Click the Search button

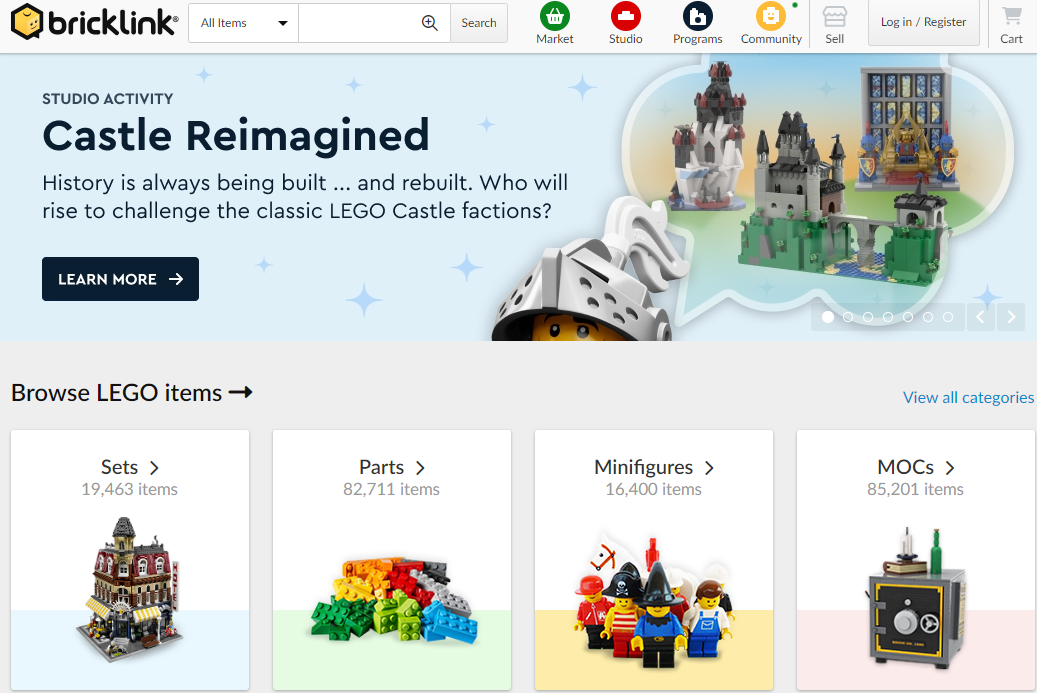(479, 23)
